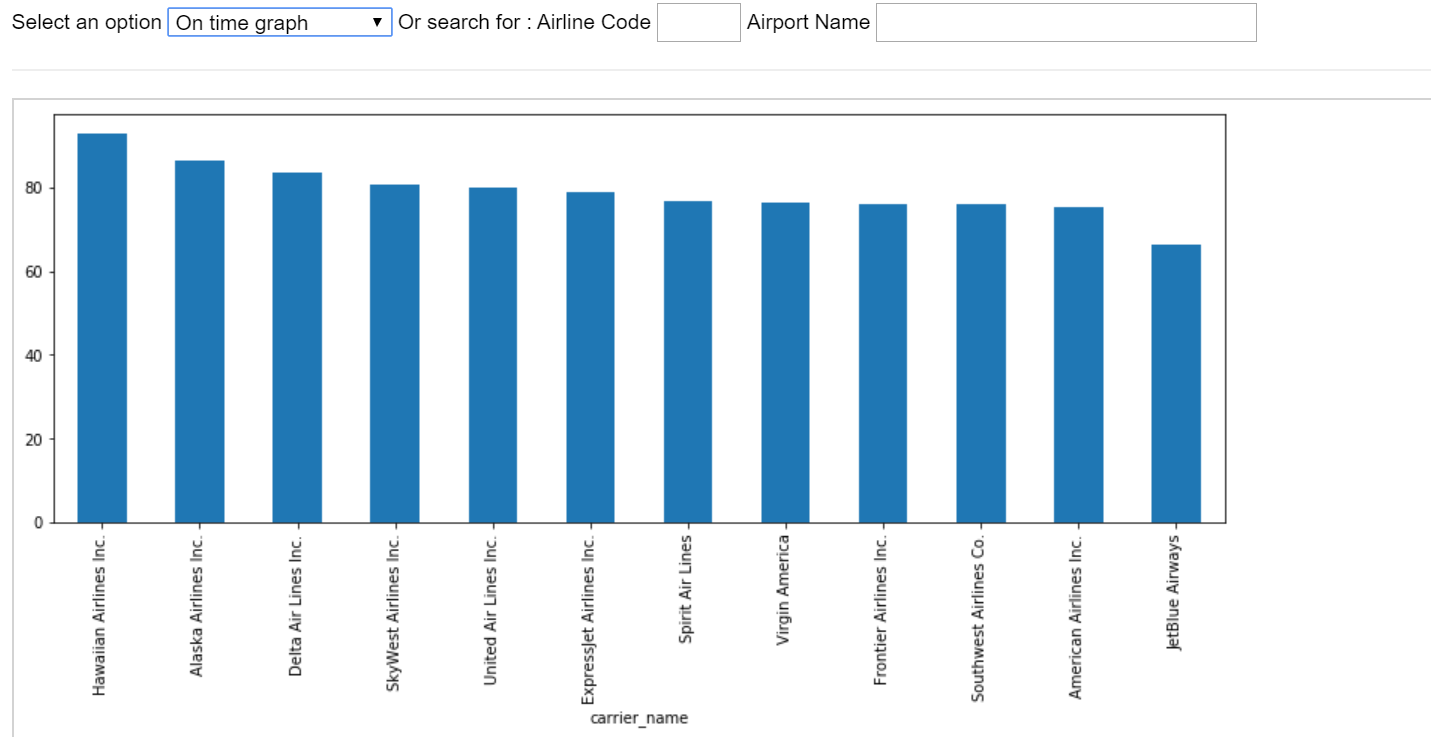Click the Frontier Airlines Inc. bar

tap(882, 363)
